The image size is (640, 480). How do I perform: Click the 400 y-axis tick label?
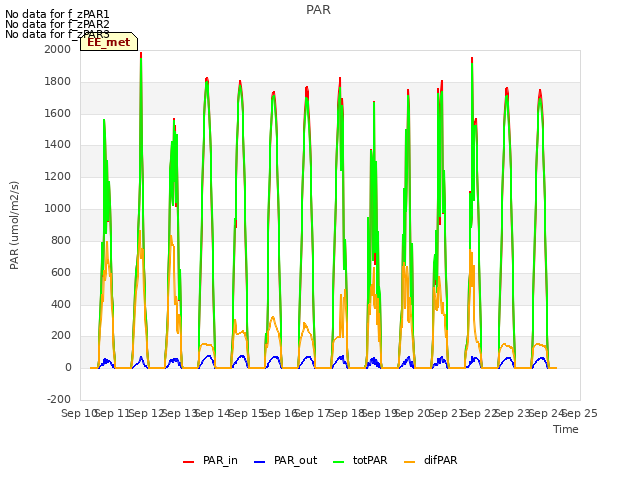[x=61, y=304]
